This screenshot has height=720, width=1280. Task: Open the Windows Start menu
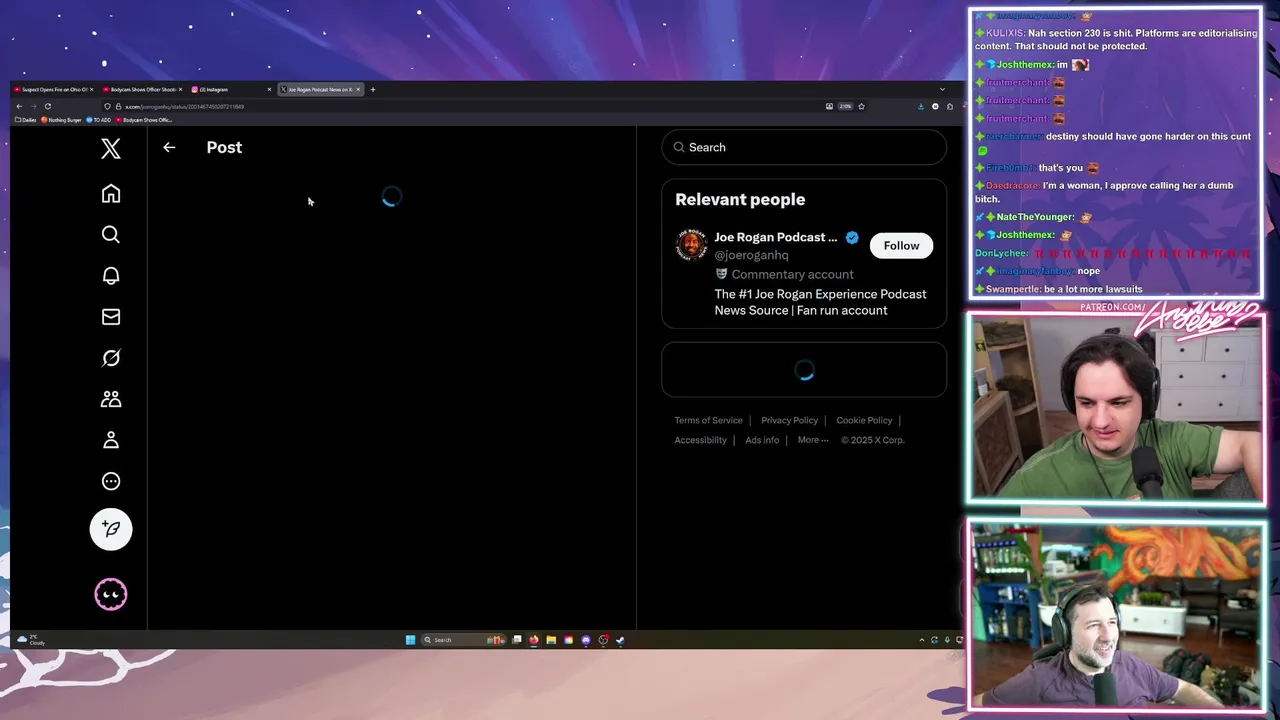tap(410, 640)
